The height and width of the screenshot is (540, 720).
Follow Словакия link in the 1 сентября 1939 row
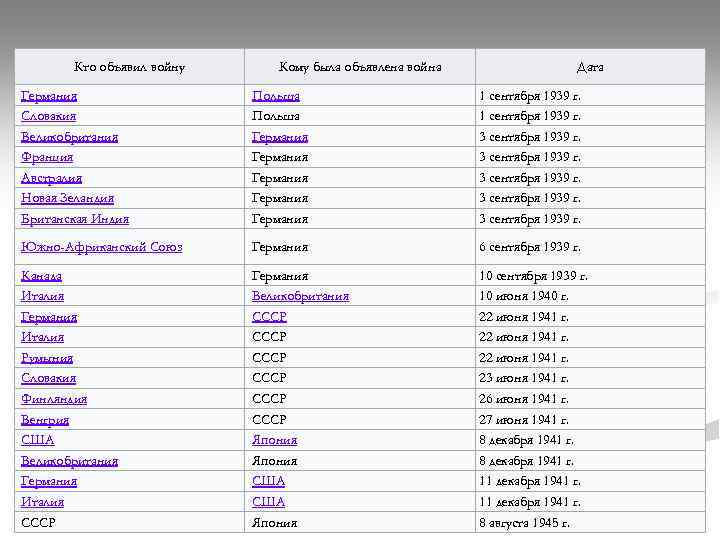tap(49, 116)
